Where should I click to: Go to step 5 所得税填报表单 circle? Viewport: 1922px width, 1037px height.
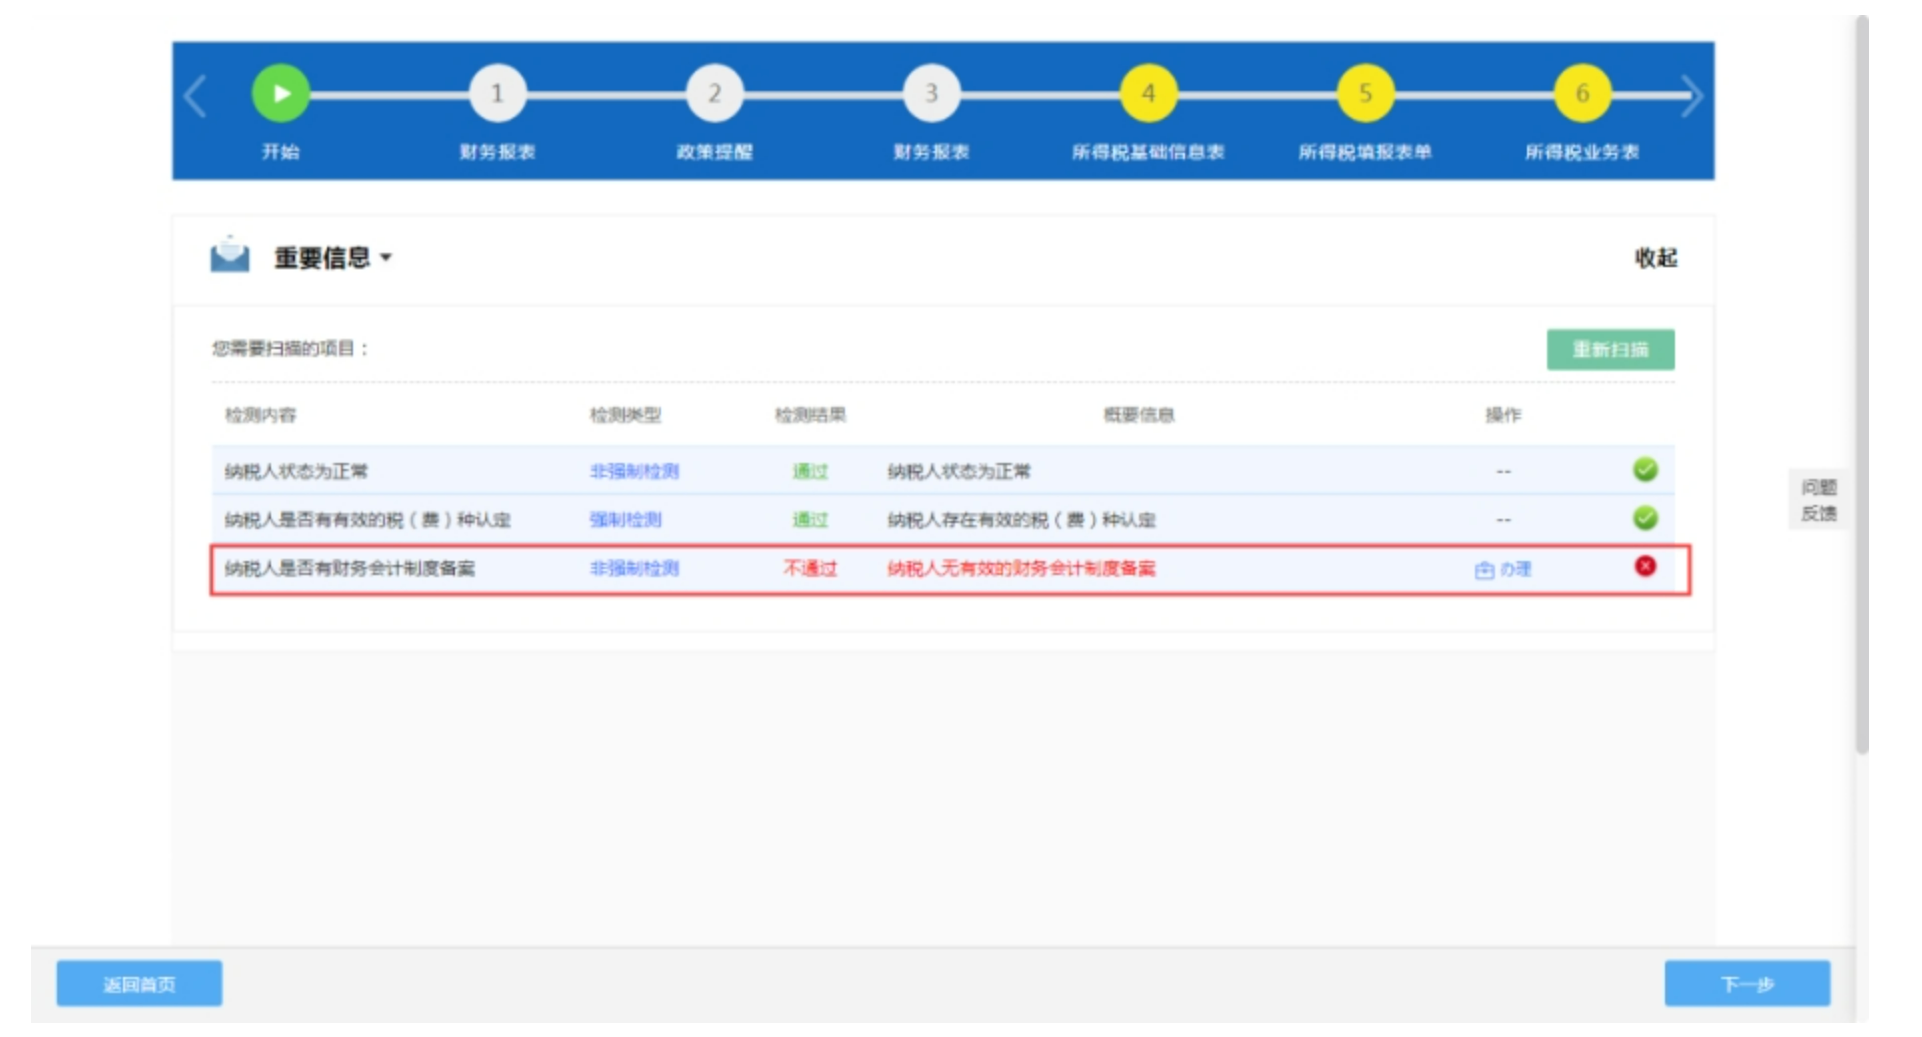[1365, 93]
